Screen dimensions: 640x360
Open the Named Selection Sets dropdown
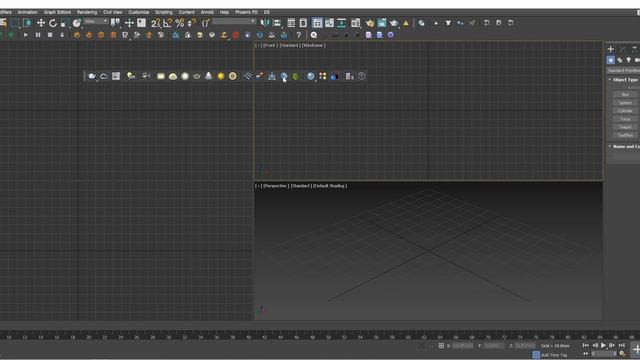click(234, 21)
